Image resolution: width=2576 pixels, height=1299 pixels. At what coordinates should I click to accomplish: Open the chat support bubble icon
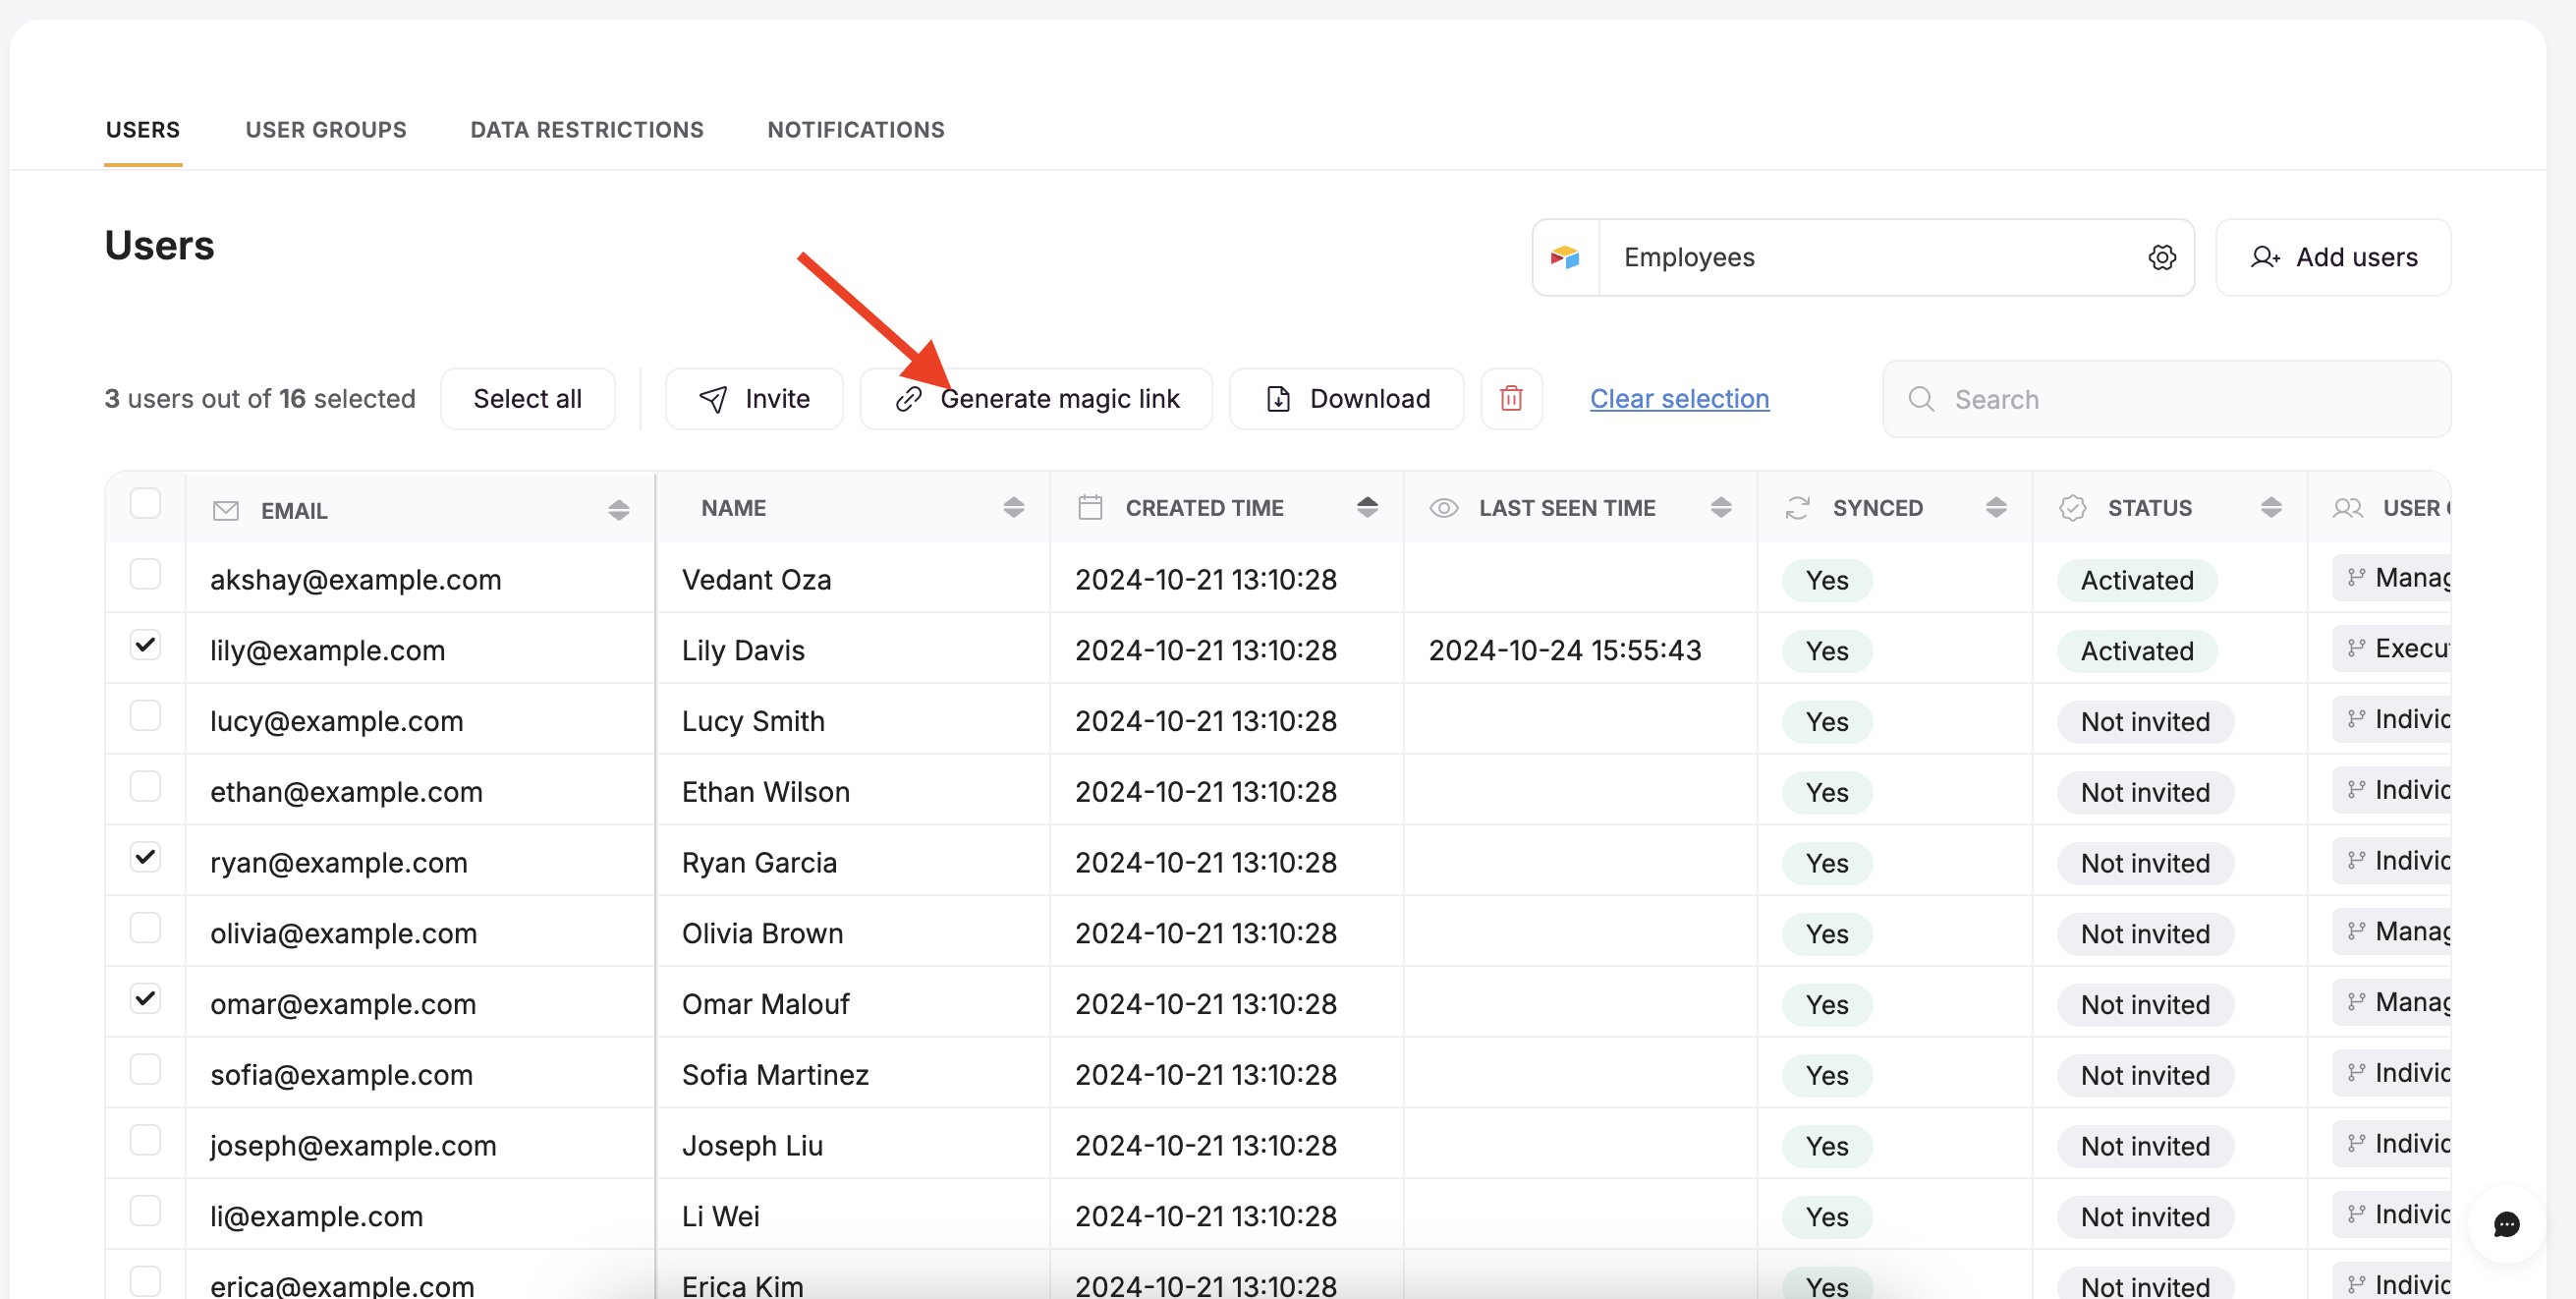[x=2506, y=1224]
